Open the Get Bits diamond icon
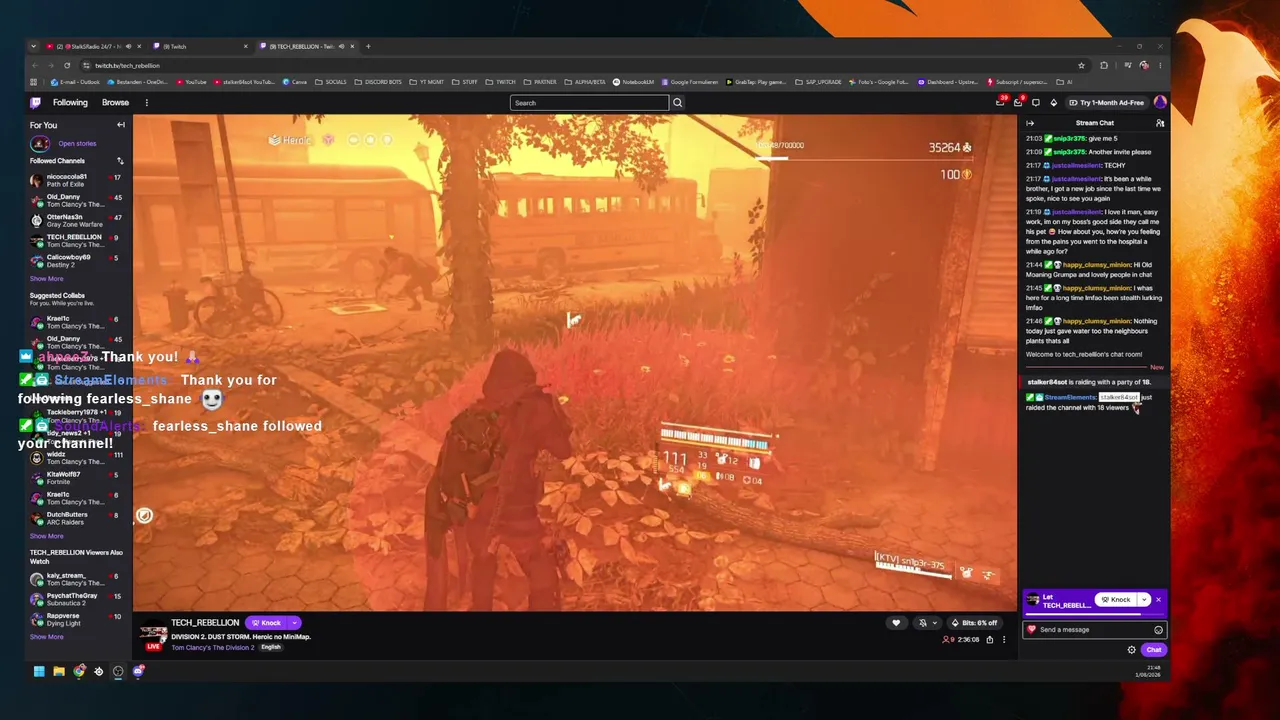This screenshot has height=720, width=1280. coord(1053,102)
